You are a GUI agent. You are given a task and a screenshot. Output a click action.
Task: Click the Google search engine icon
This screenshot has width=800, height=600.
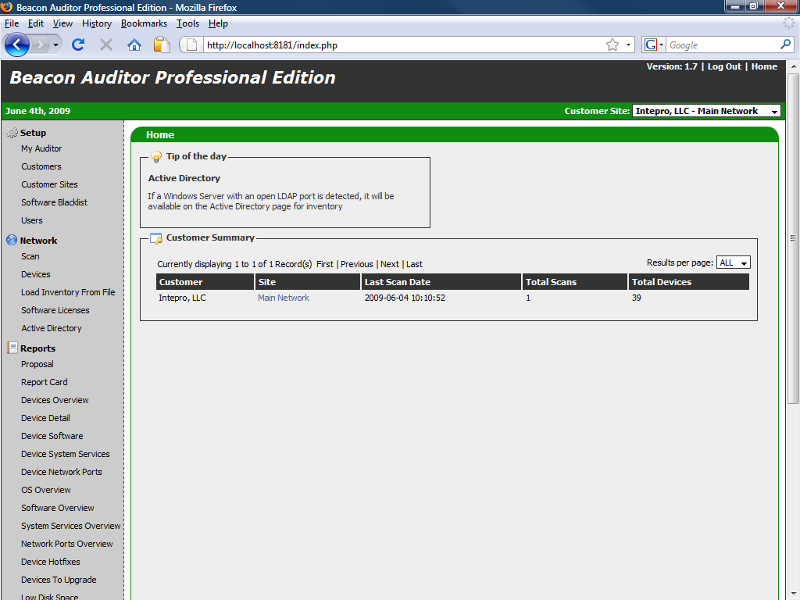coord(651,45)
